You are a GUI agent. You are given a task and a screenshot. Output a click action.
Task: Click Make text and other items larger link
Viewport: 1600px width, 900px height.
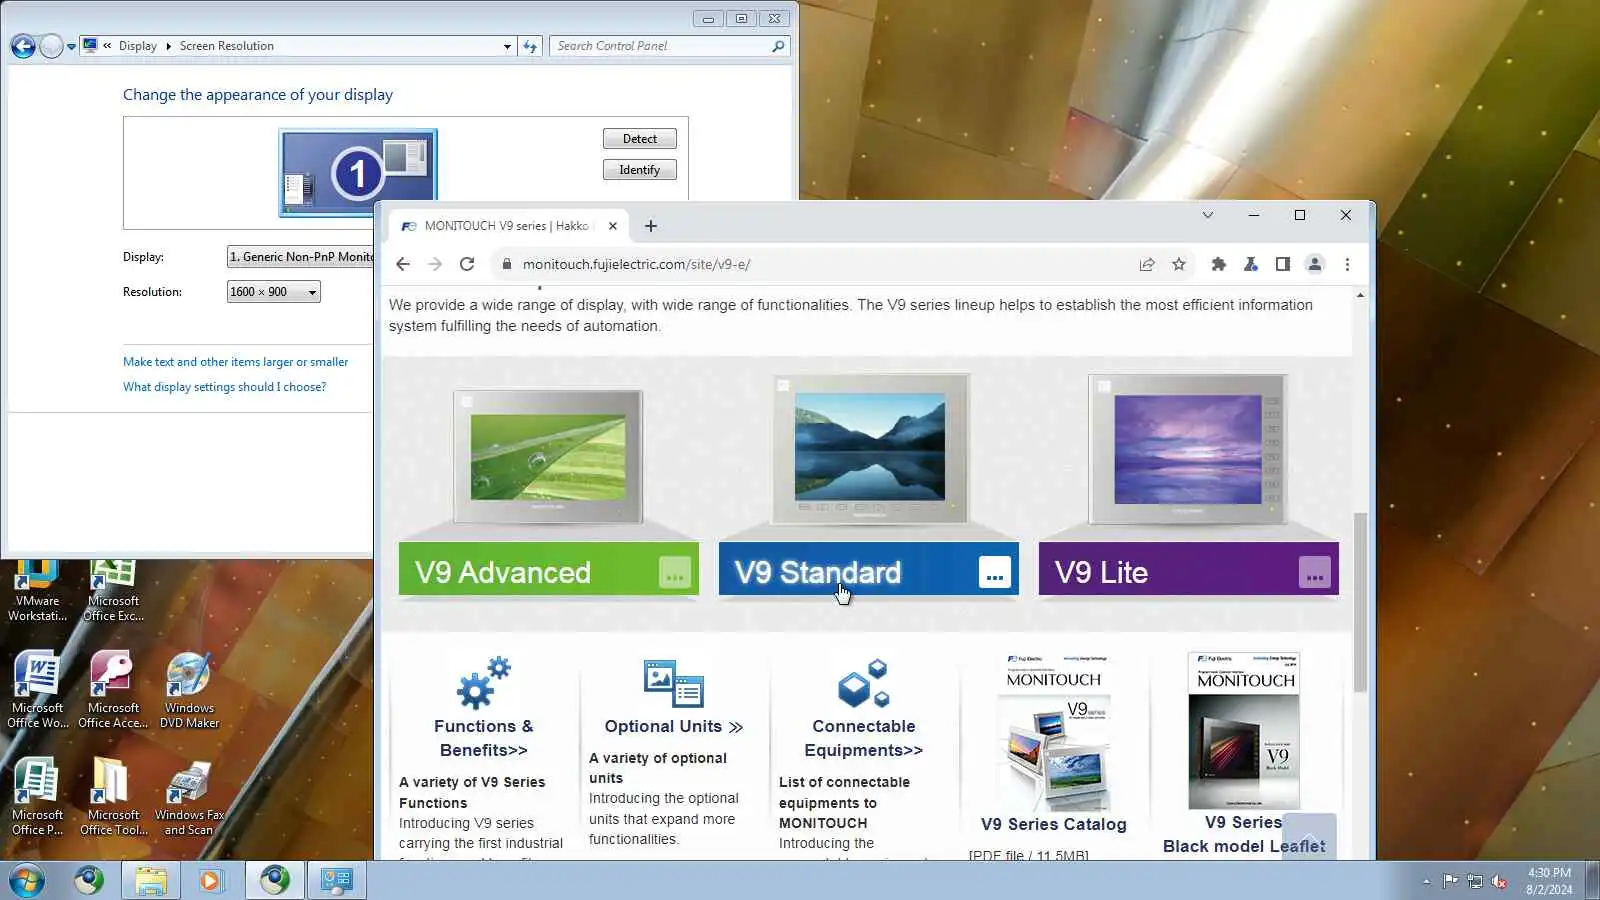[236, 362]
